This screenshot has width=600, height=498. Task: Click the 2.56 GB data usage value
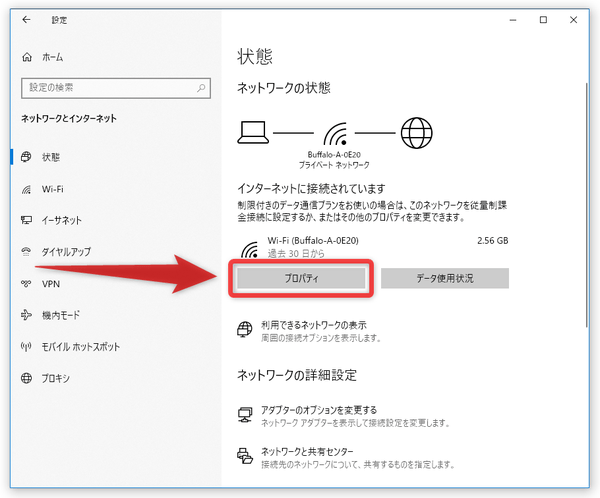point(492,240)
